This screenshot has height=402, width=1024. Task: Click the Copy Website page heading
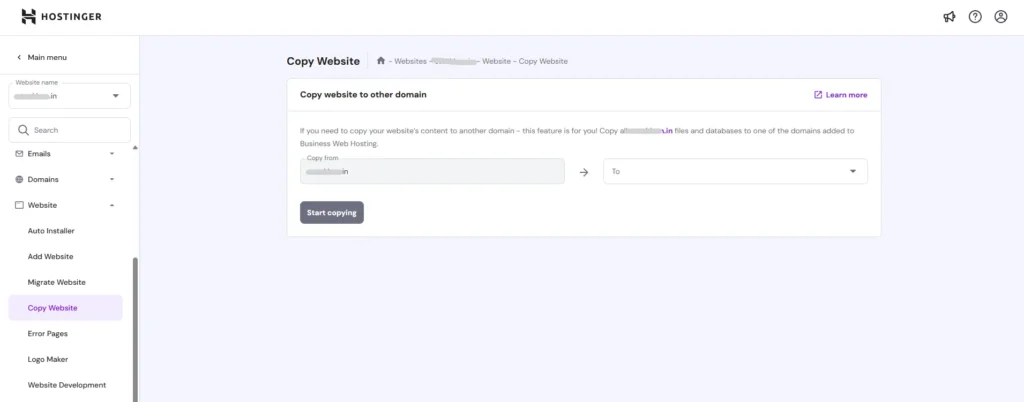pos(323,61)
